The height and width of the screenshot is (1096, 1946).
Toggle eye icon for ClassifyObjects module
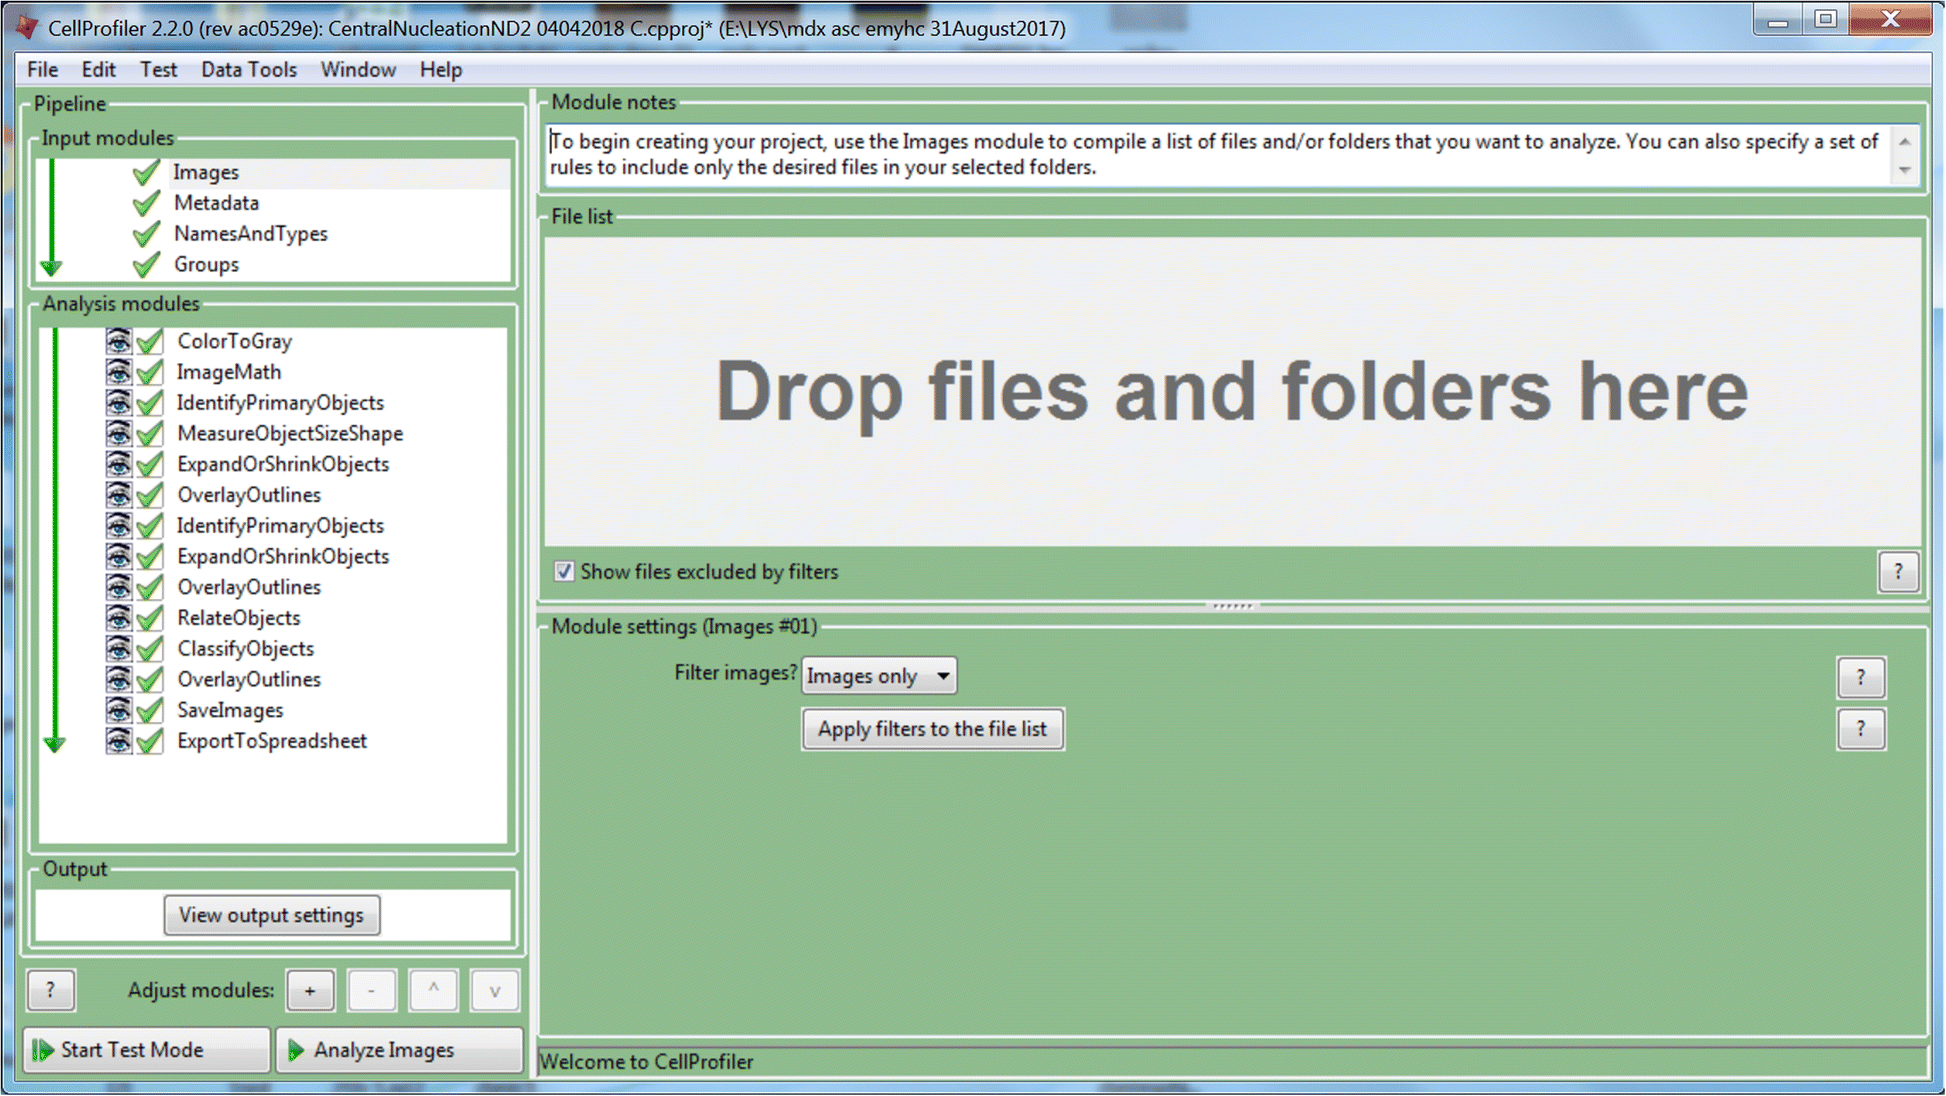click(x=119, y=648)
